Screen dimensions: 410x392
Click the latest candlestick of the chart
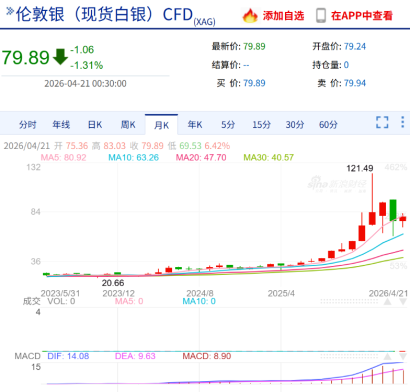tap(403, 219)
